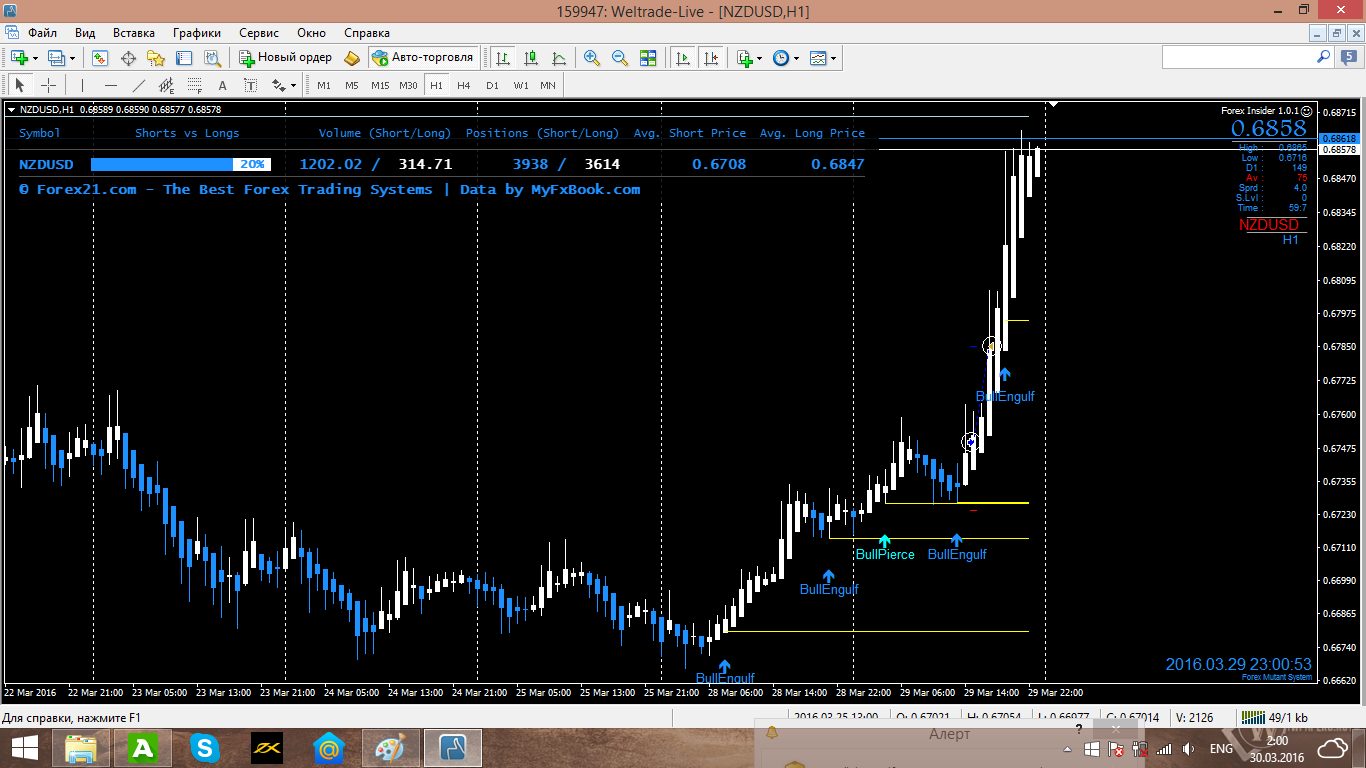Screen dimensions: 1366x768
Task: Open the arrows objects icon
Action: tap(279, 85)
